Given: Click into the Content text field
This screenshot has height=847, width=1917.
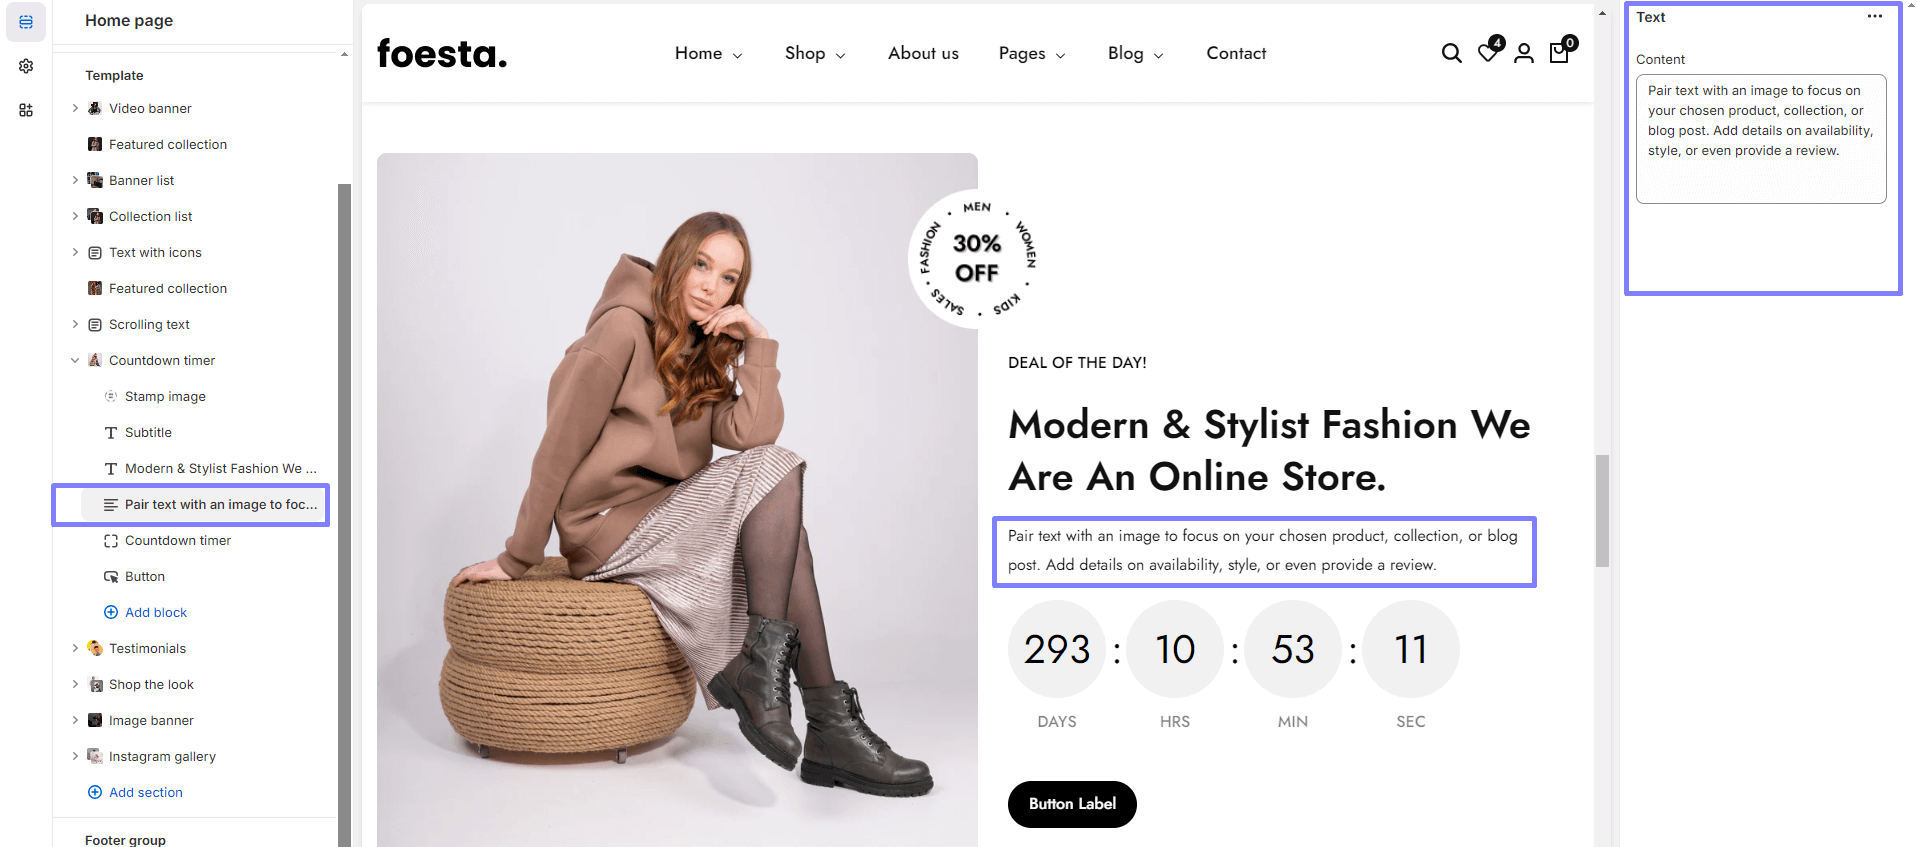Looking at the screenshot, I should click(1760, 138).
